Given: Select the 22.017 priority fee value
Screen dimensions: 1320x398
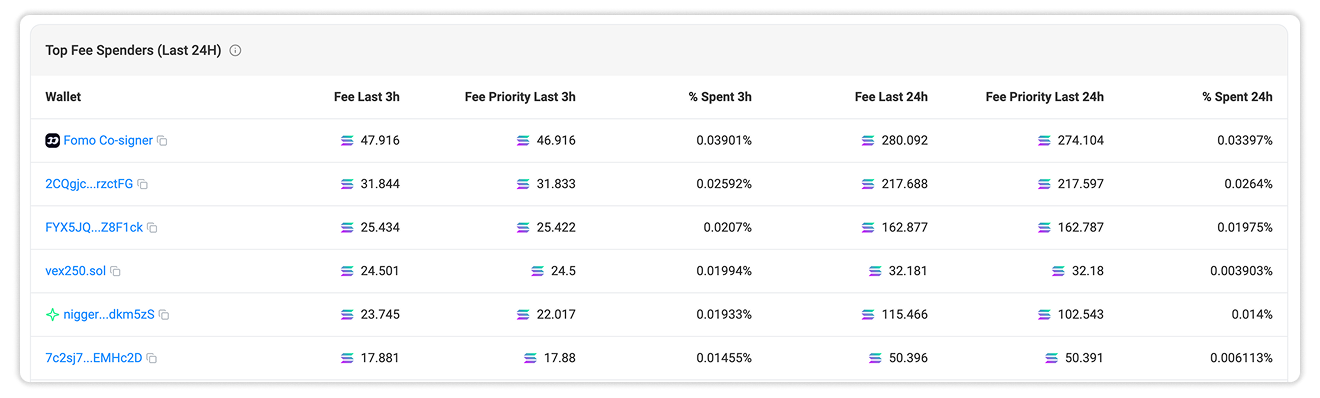Looking at the screenshot, I should [x=556, y=314].
